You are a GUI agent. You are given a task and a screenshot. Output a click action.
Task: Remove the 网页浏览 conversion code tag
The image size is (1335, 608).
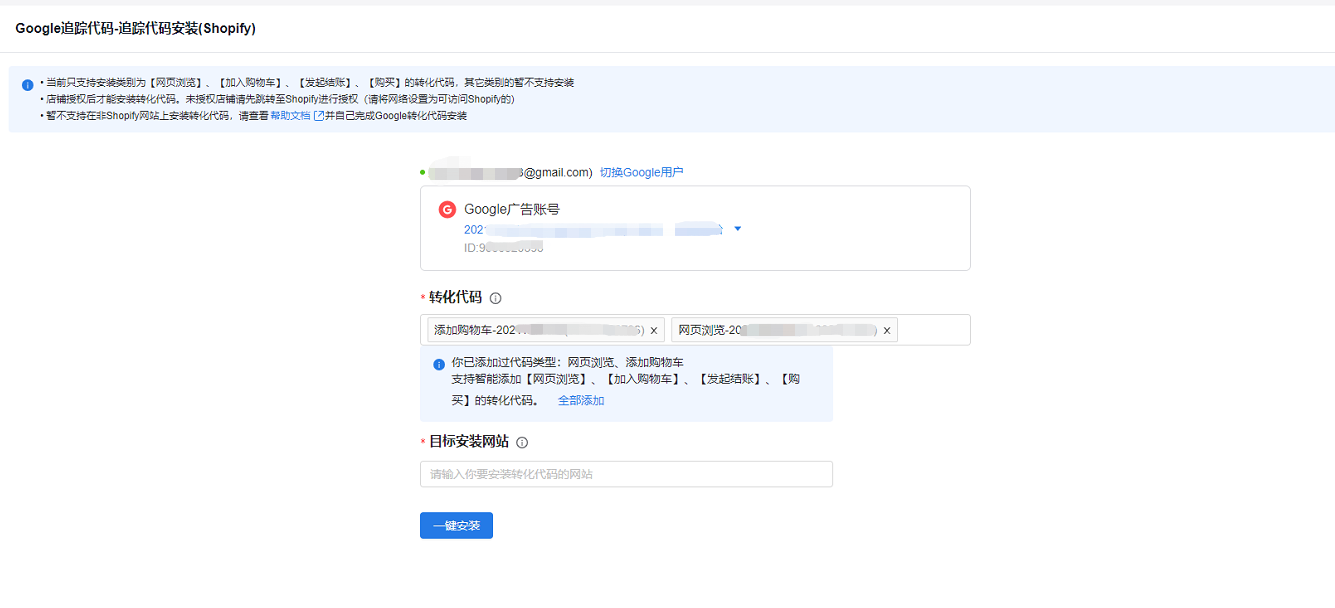pyautogui.click(x=886, y=330)
